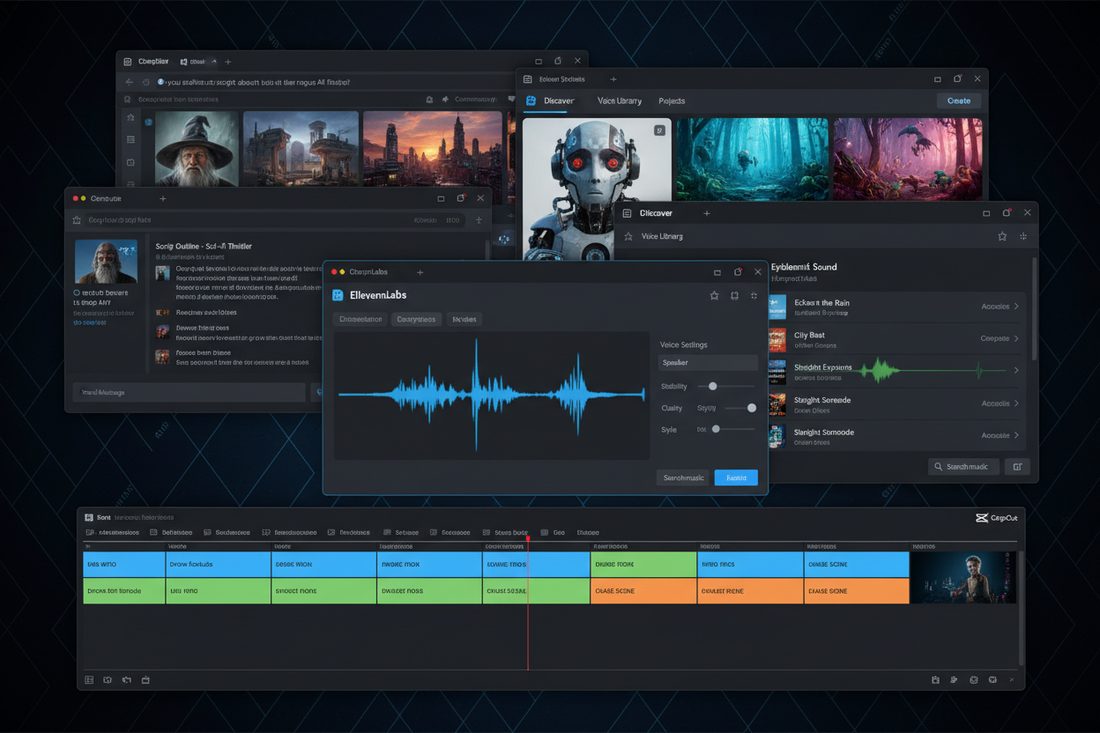The image size is (1100, 733).
Task: Click the Create button
Action: 959,101
